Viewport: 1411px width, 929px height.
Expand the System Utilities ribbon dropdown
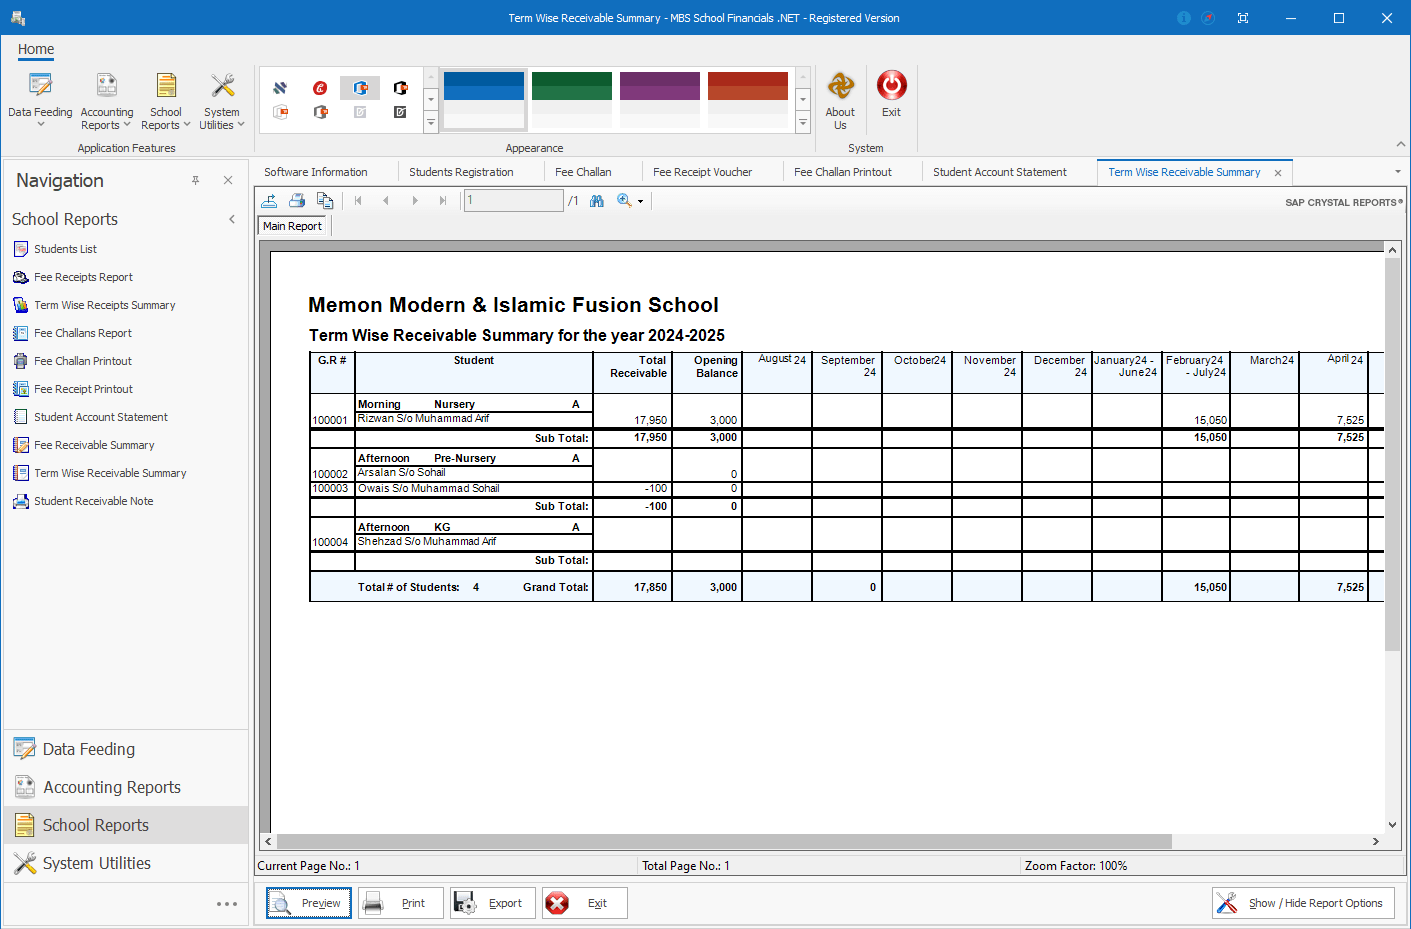[x=222, y=100]
